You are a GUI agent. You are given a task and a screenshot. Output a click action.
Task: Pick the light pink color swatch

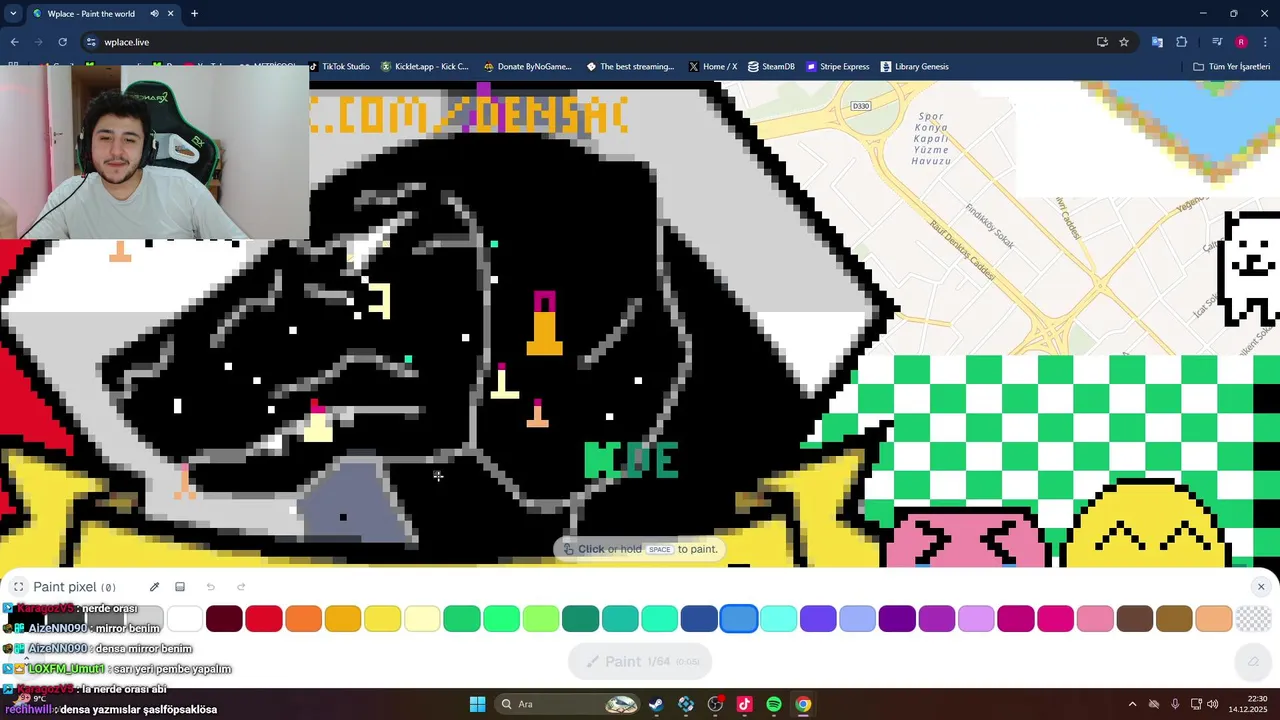tap(1095, 619)
